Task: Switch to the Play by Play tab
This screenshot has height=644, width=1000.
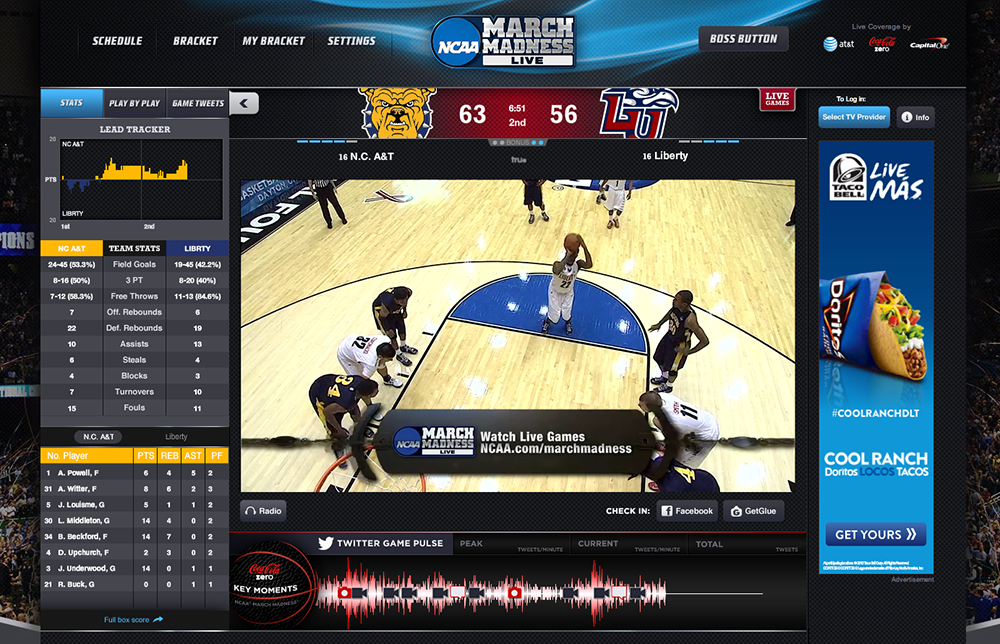Action: (134, 103)
